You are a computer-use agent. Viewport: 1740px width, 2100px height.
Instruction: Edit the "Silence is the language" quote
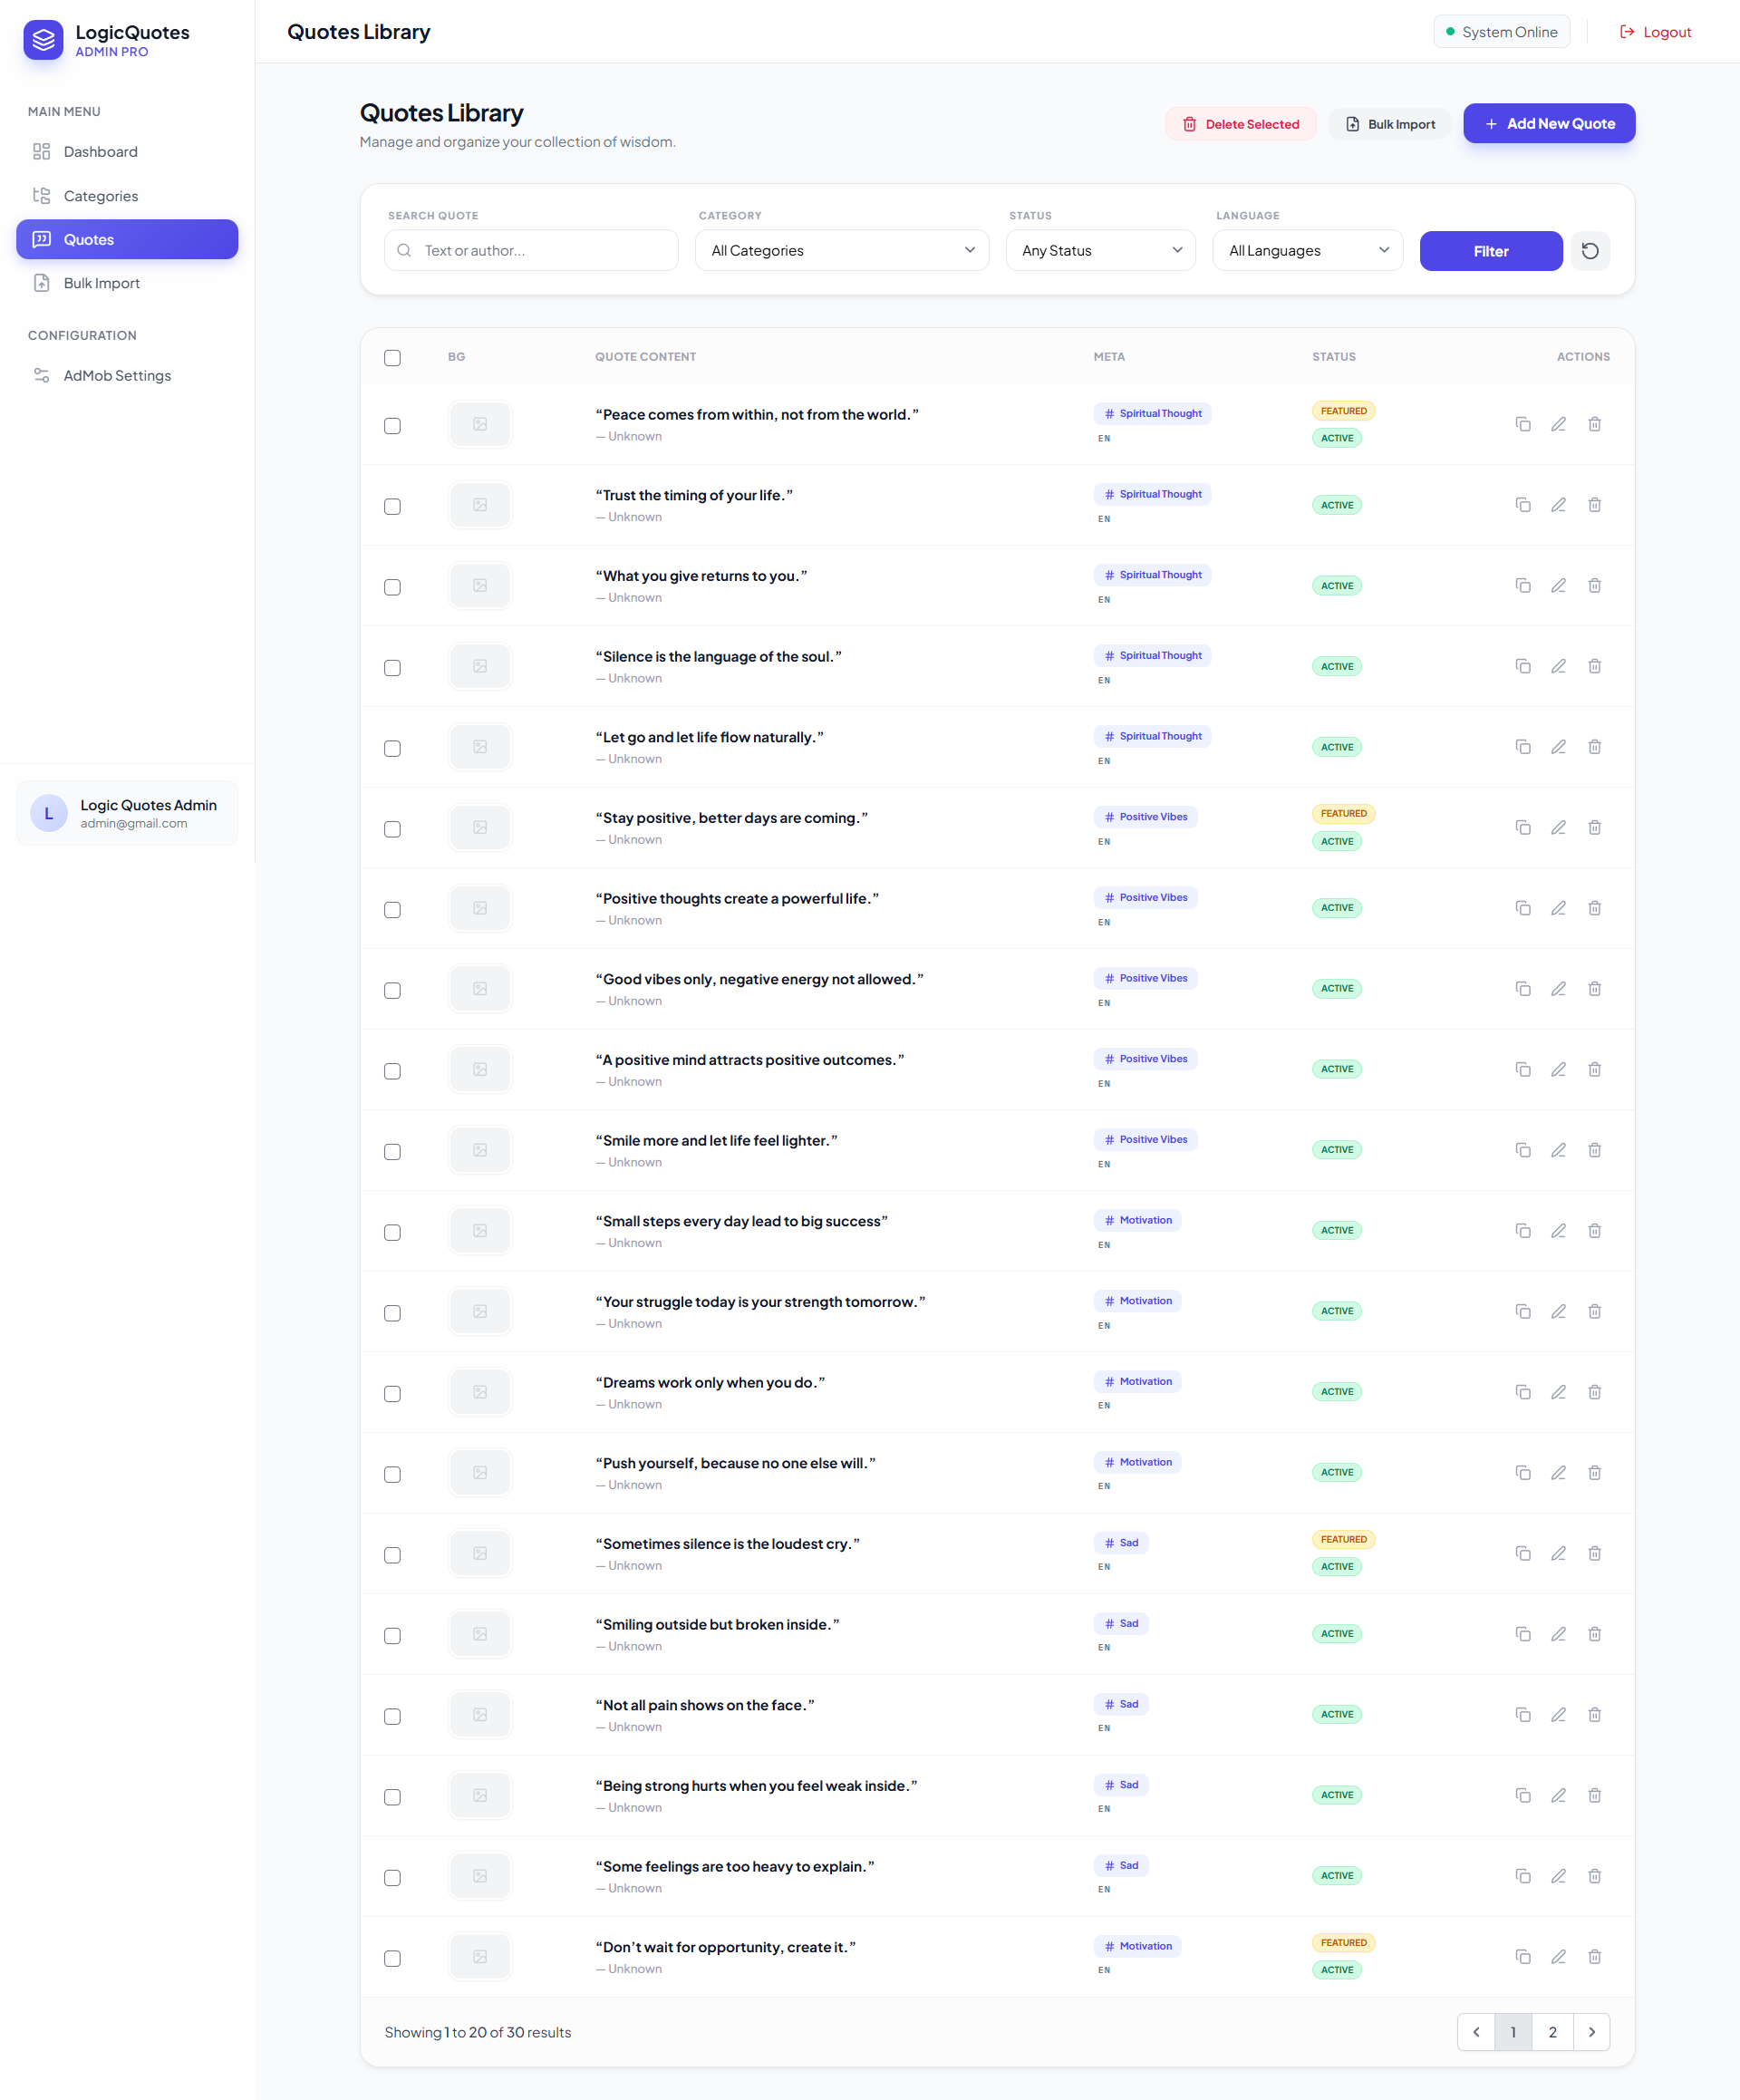click(x=1558, y=666)
